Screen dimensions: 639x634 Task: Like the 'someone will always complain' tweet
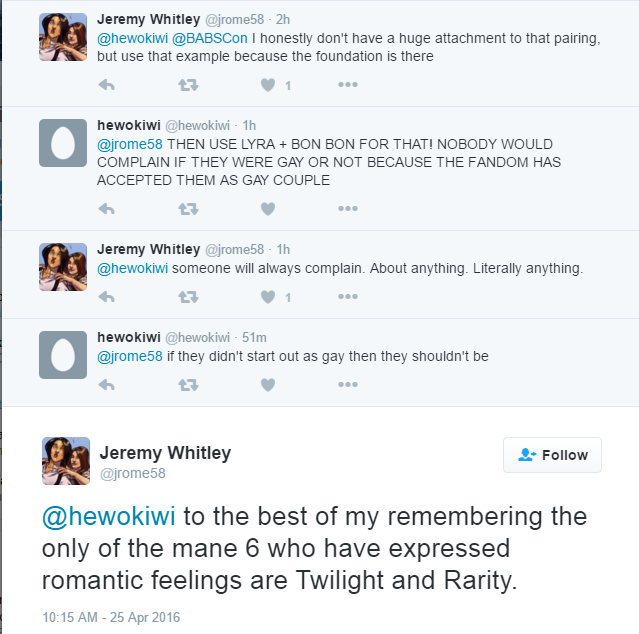[x=268, y=297]
